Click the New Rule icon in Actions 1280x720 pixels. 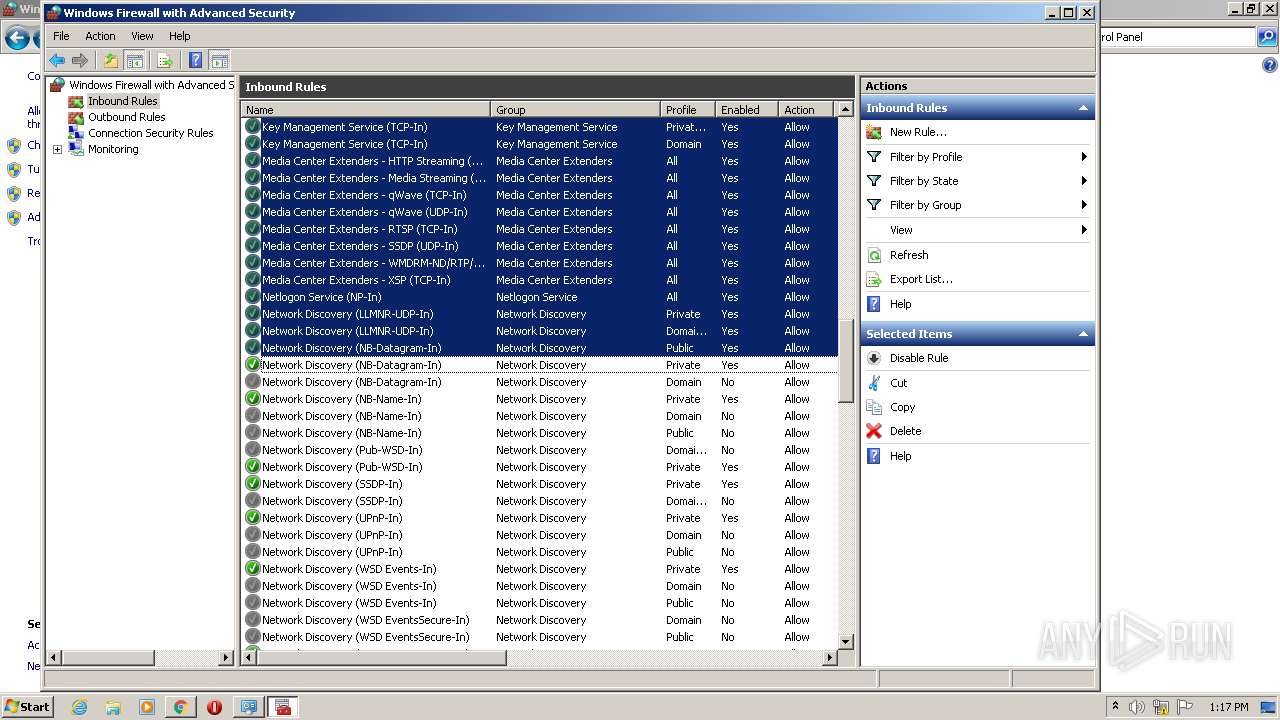[874, 132]
